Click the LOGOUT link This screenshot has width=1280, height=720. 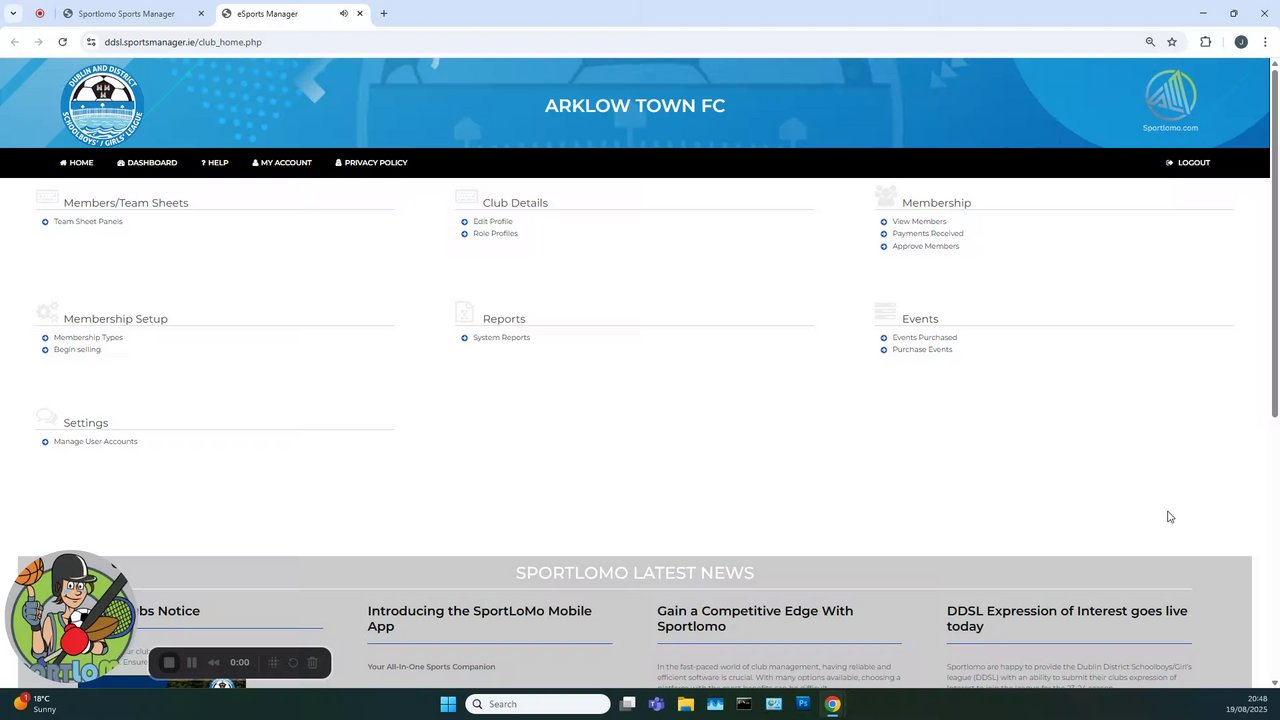(1188, 163)
